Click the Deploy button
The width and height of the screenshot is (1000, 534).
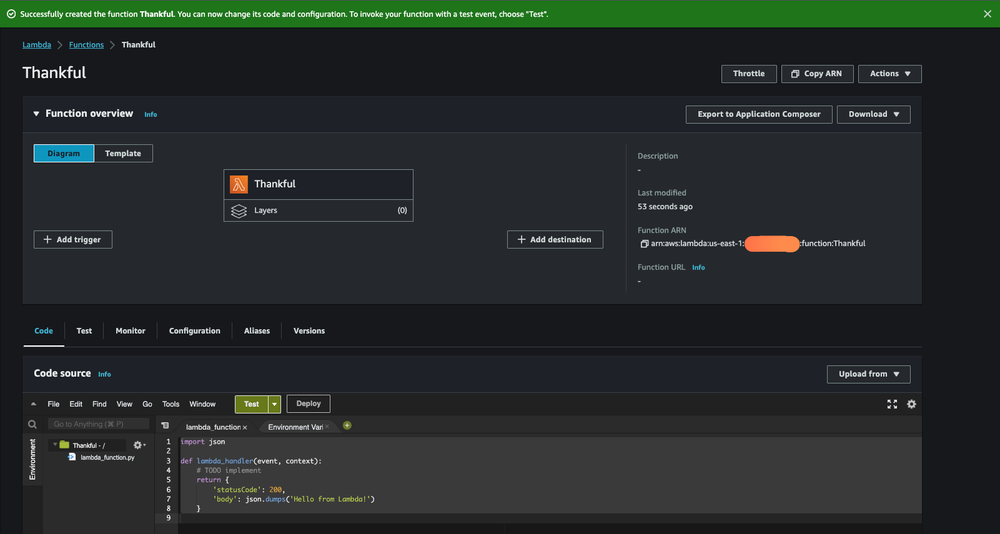tap(309, 404)
